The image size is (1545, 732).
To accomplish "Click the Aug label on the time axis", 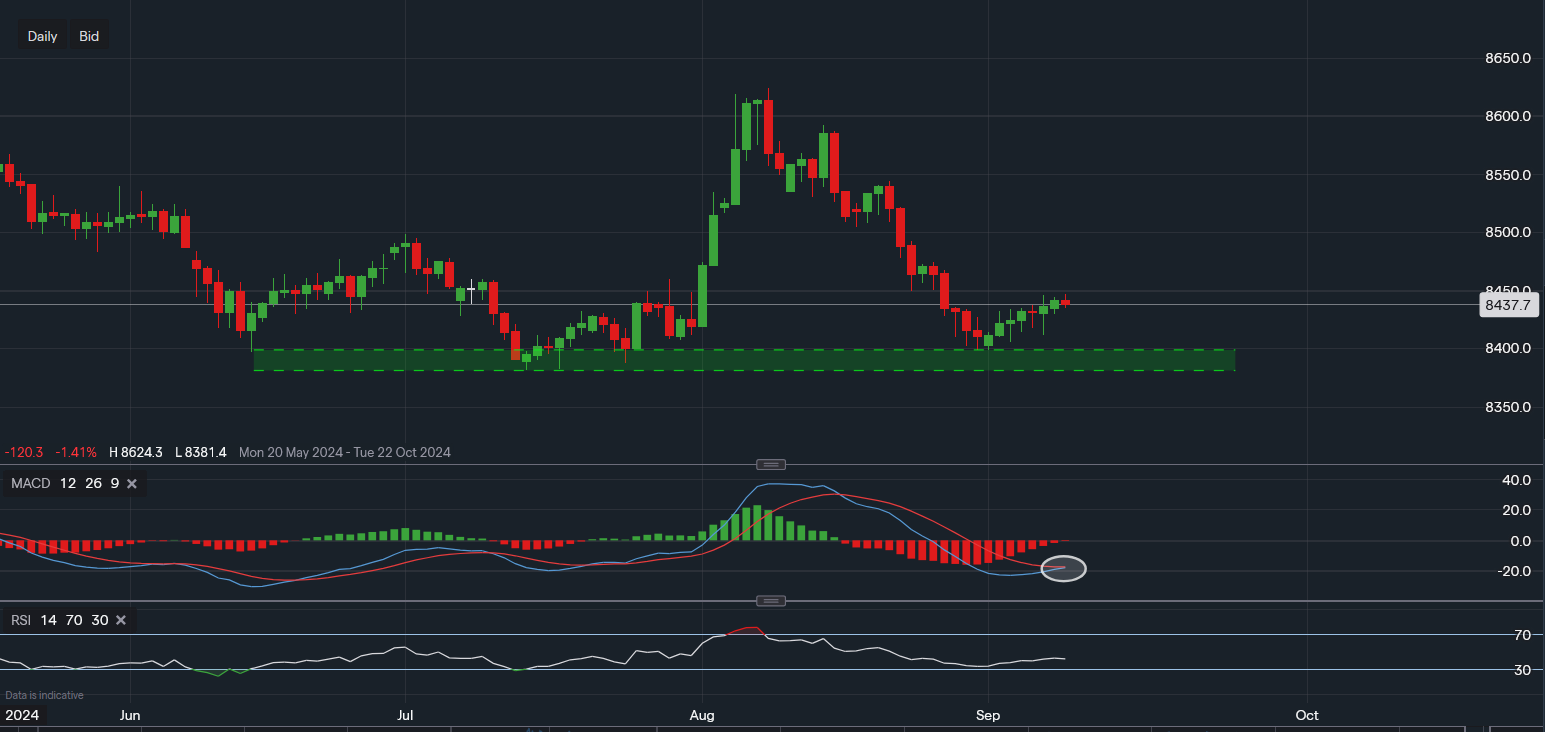I will (x=702, y=715).
